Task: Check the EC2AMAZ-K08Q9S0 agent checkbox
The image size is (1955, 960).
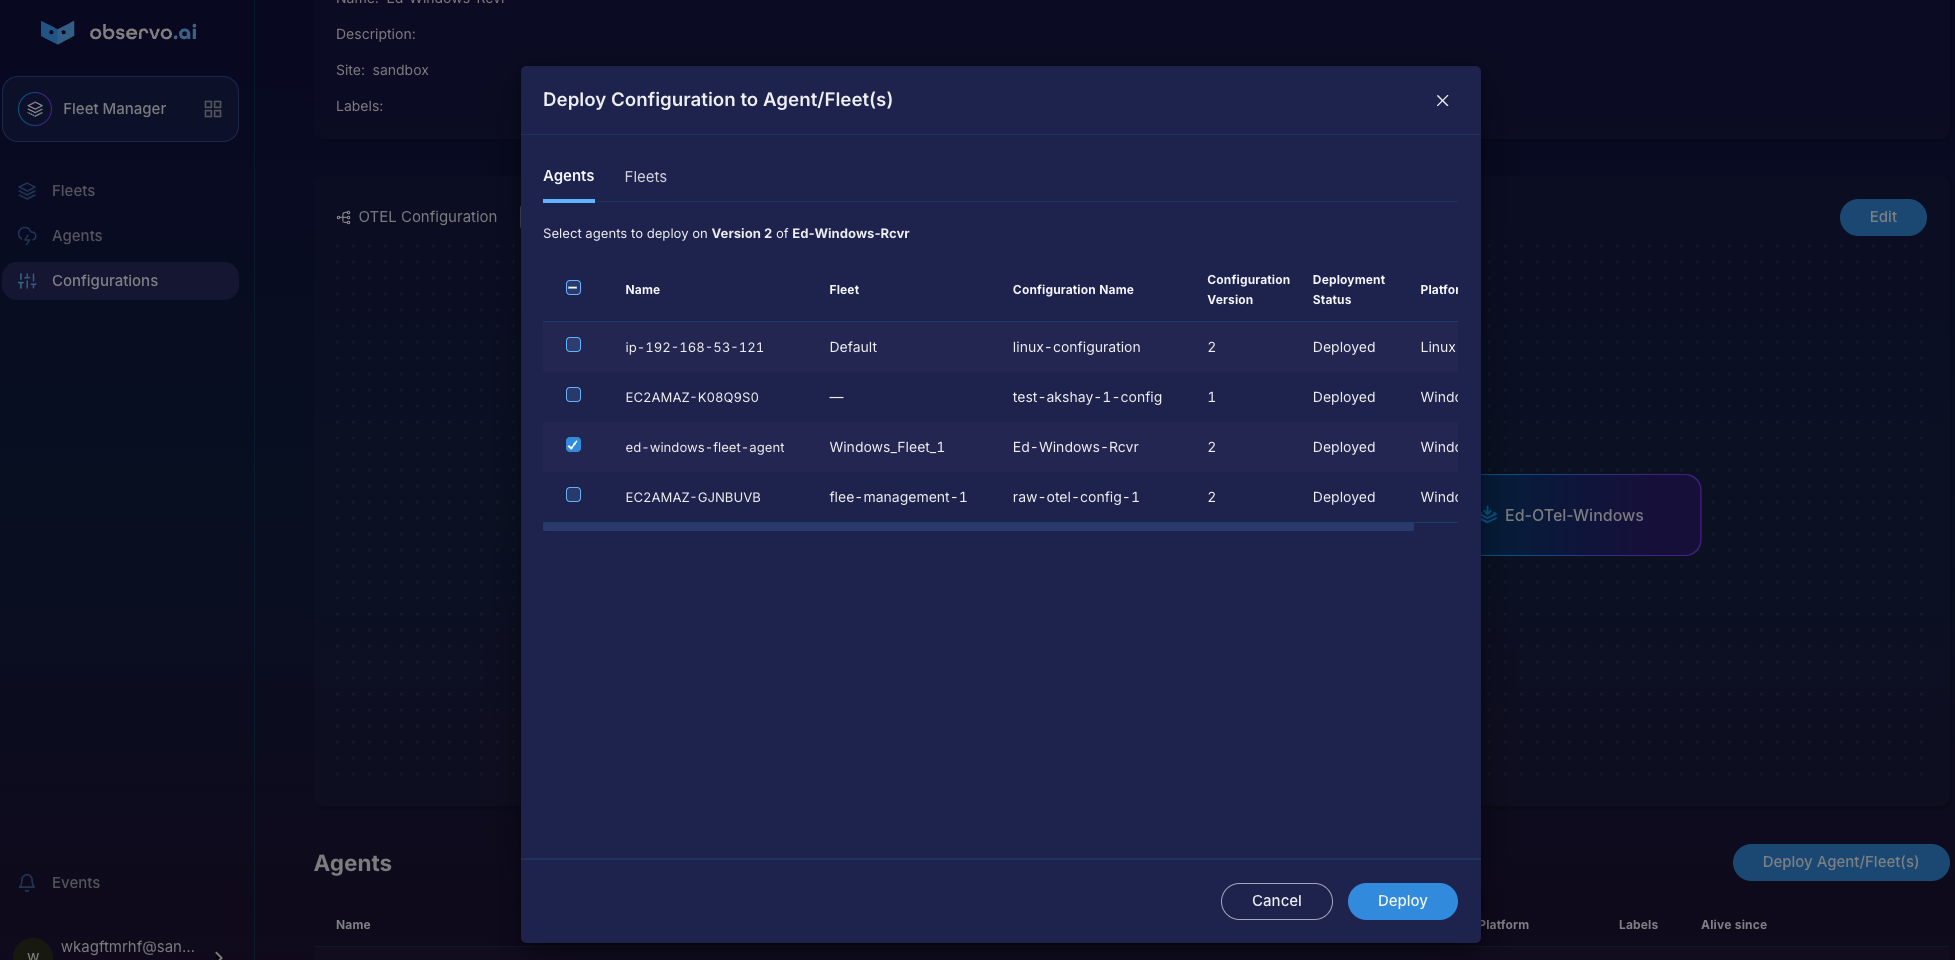Action: 573,395
